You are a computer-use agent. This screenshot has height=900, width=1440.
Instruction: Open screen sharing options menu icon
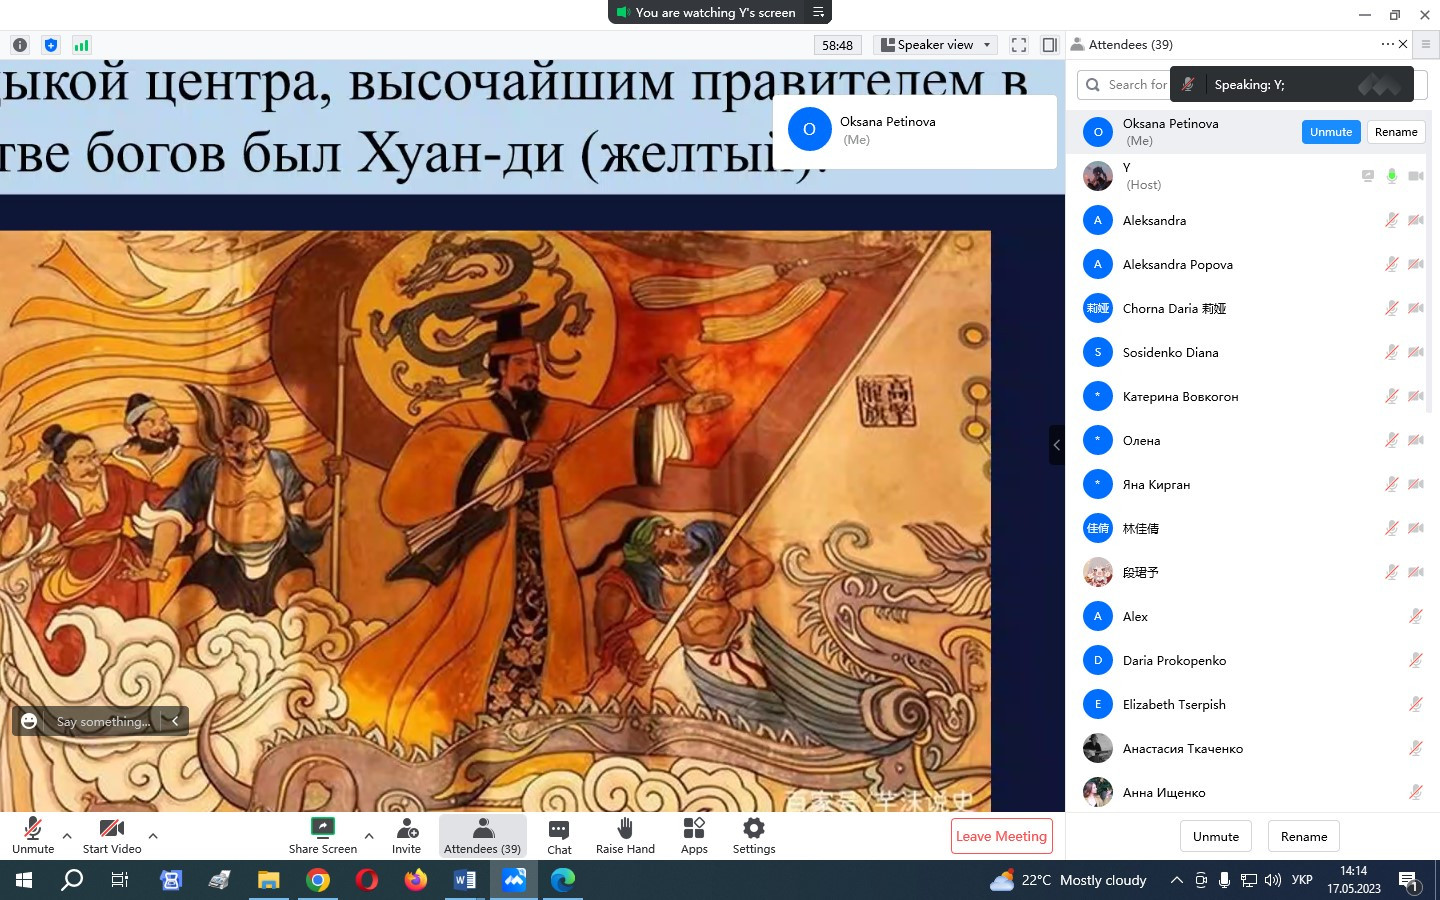[x=818, y=12]
